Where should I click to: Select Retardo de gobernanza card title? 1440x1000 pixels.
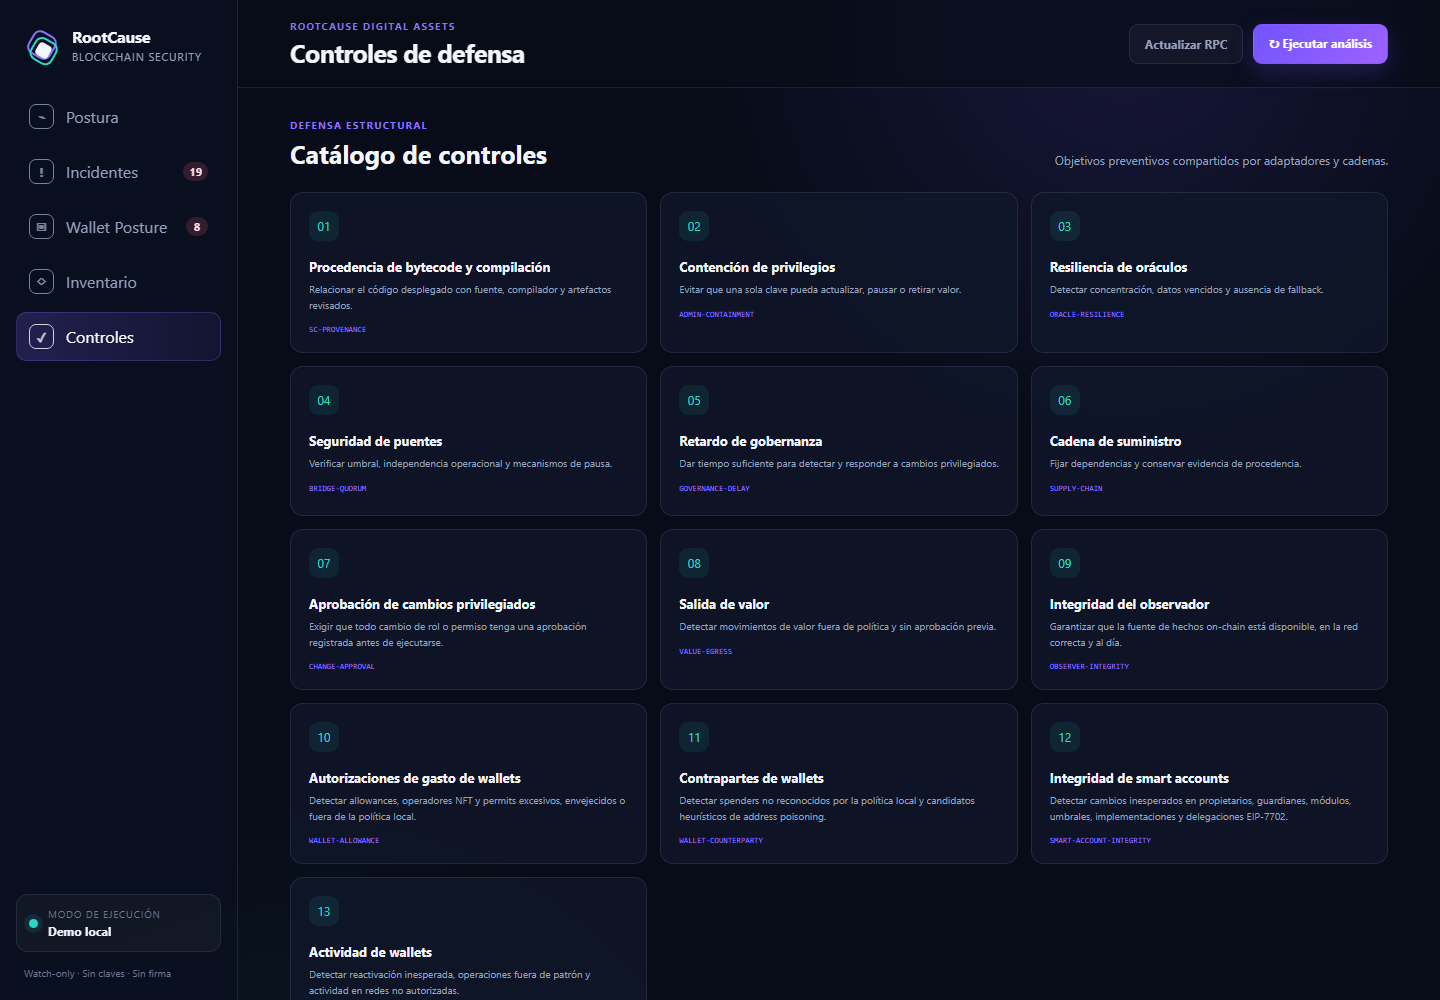click(x=750, y=442)
